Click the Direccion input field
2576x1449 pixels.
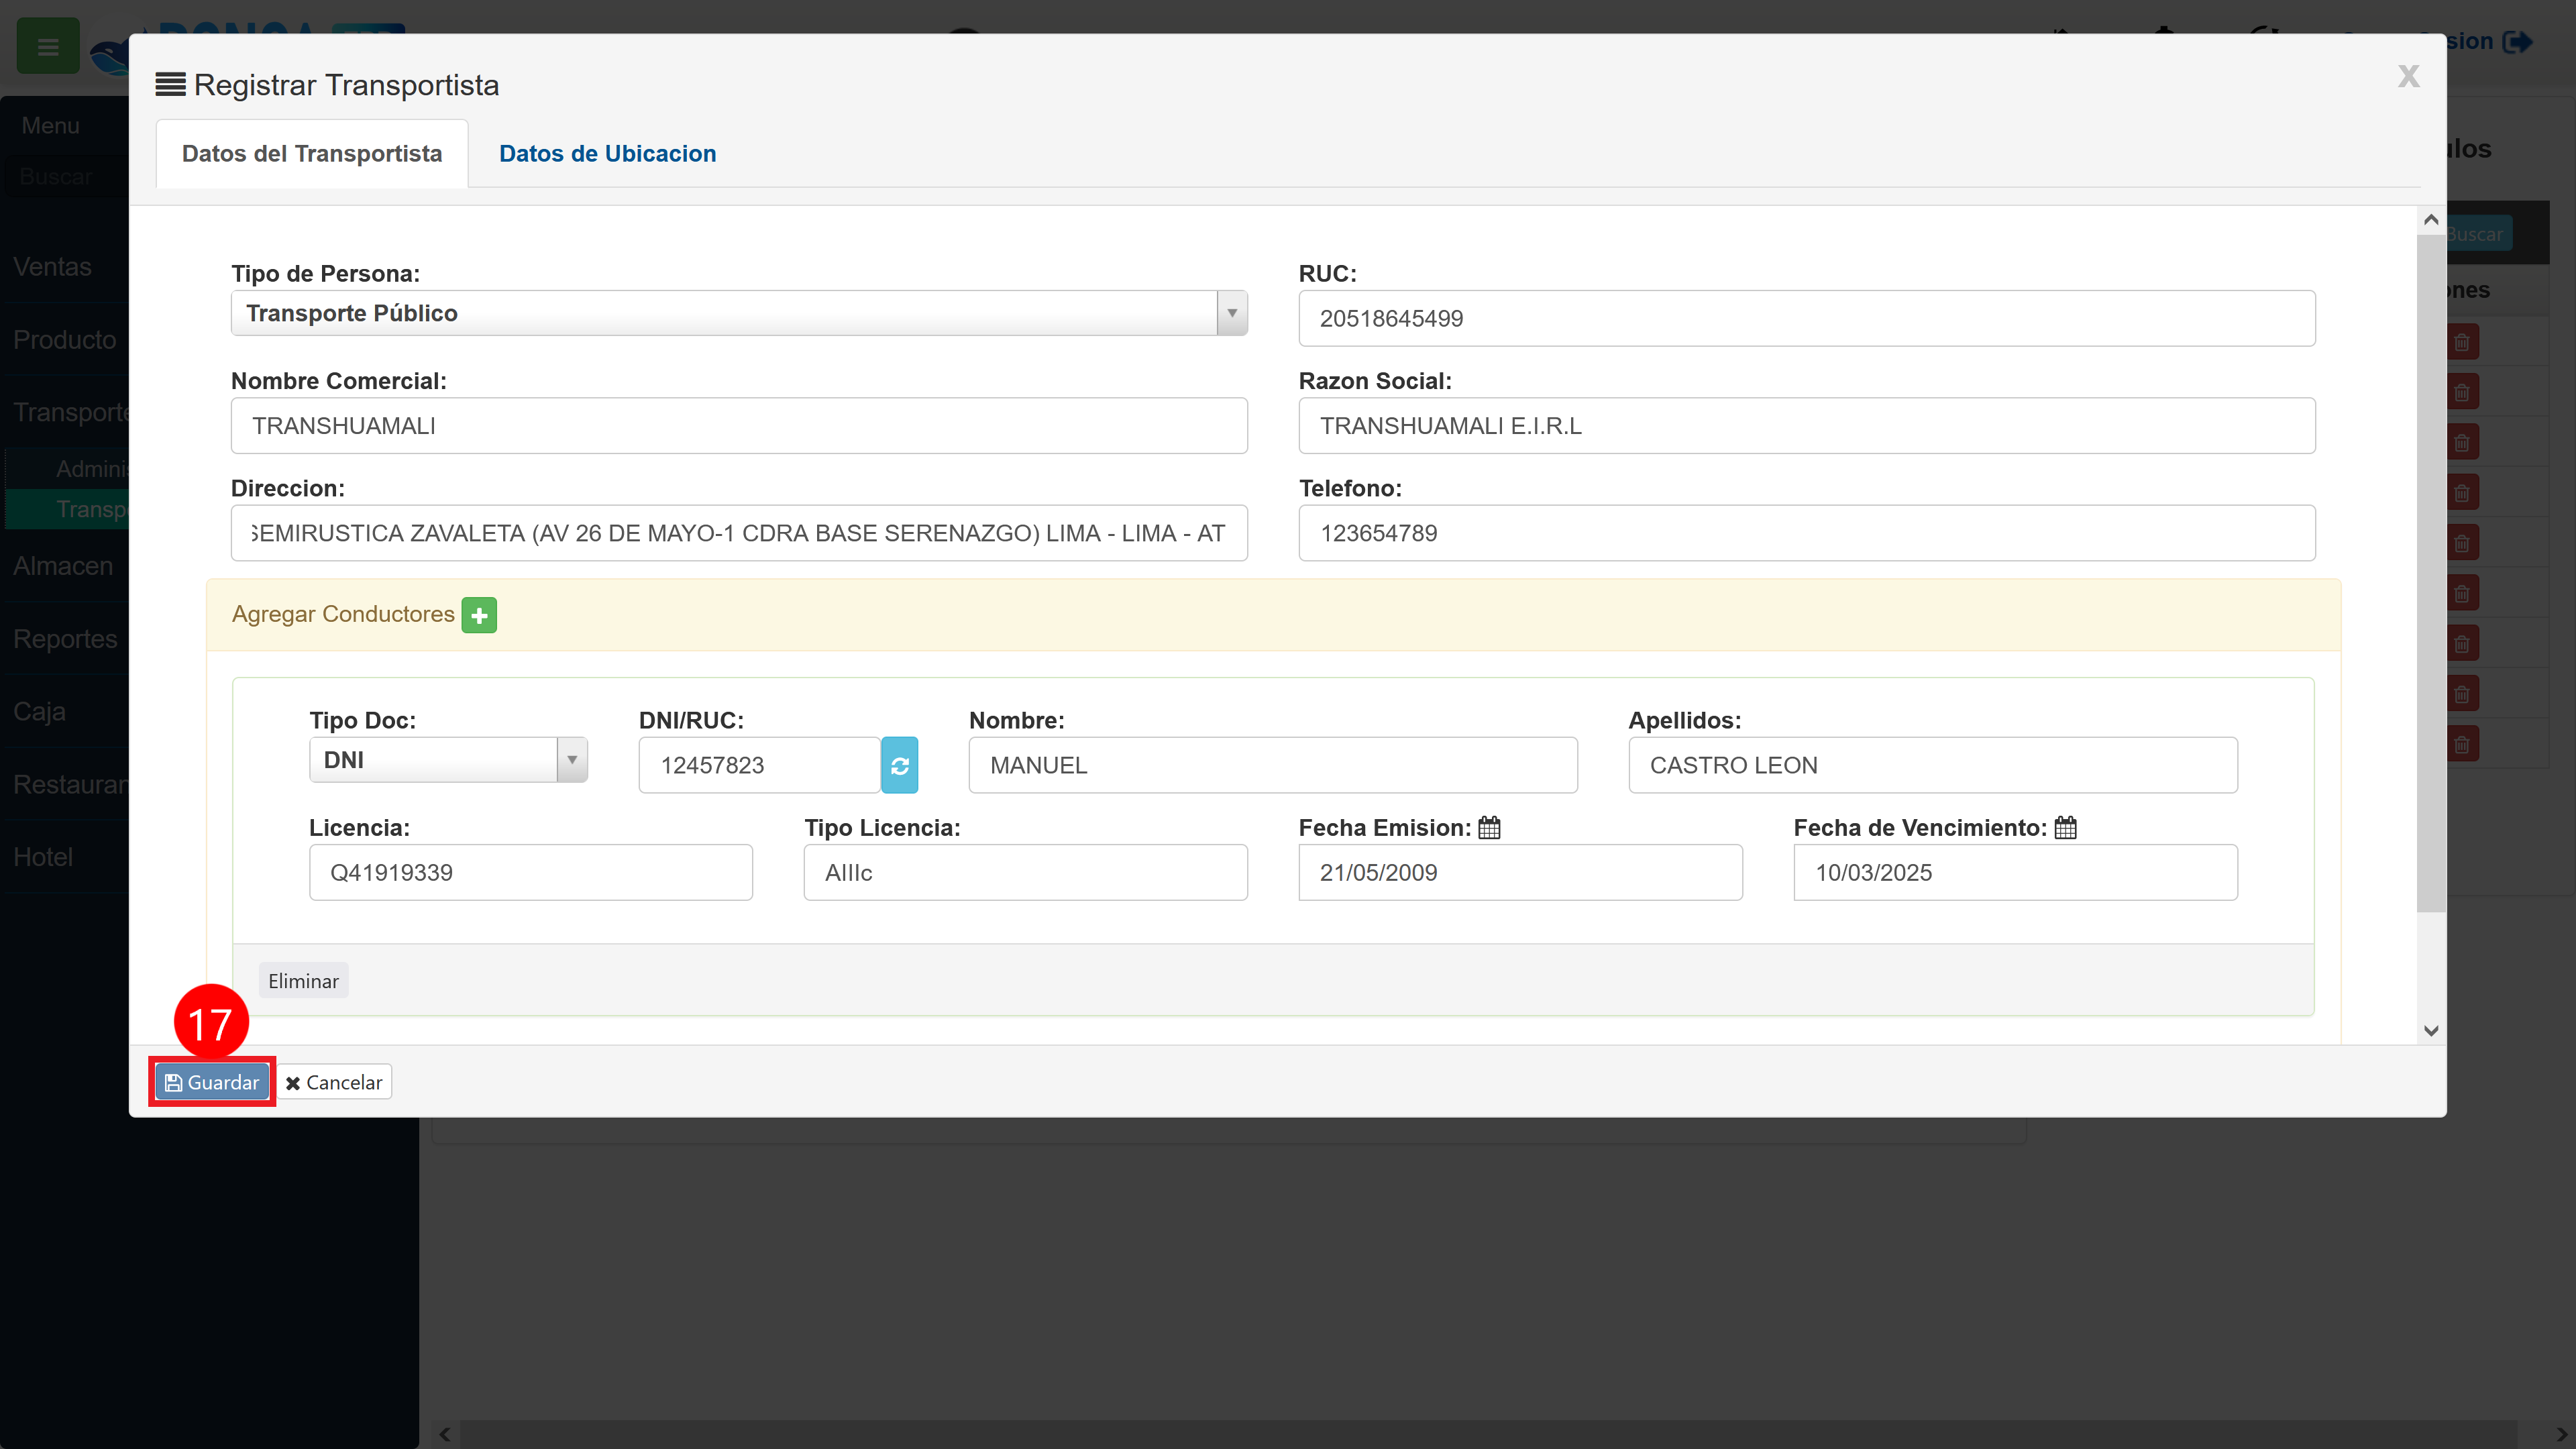tap(739, 533)
